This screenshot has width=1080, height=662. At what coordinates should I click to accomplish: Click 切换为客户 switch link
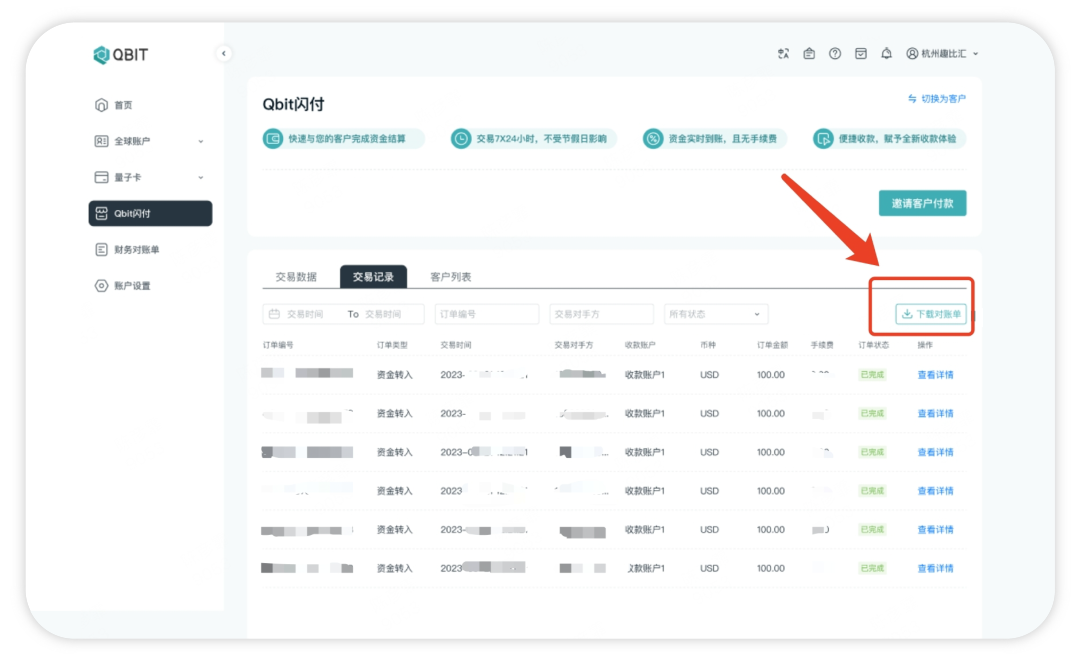point(937,99)
